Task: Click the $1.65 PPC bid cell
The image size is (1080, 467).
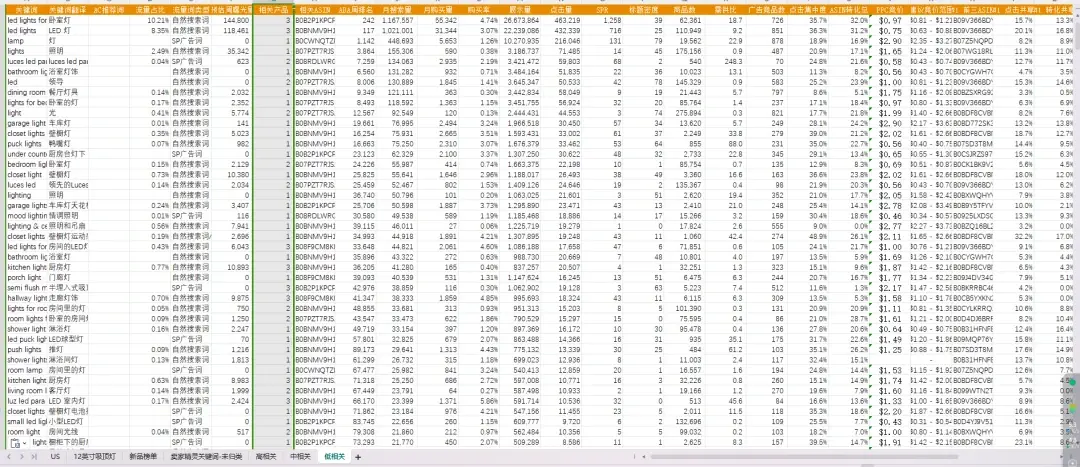Action: 891,51
